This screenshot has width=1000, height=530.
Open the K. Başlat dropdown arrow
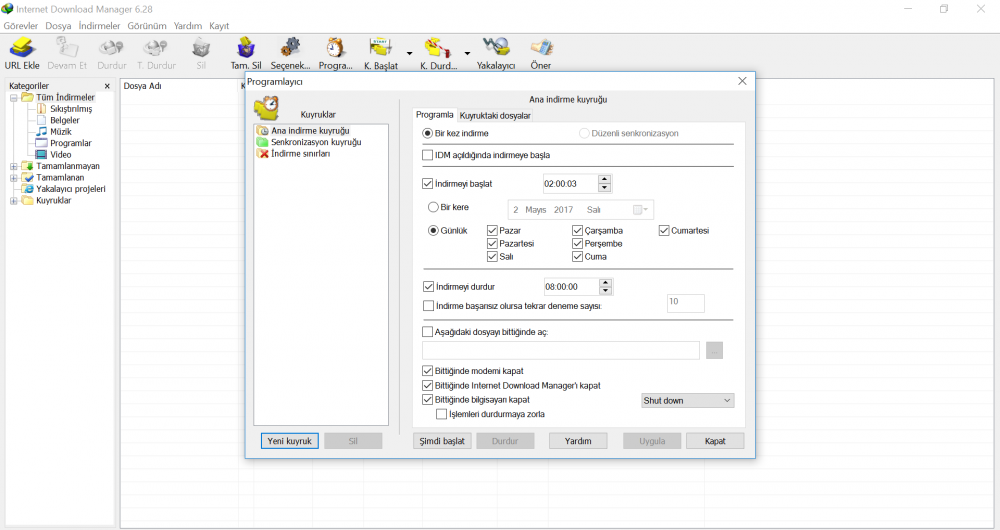point(409,54)
